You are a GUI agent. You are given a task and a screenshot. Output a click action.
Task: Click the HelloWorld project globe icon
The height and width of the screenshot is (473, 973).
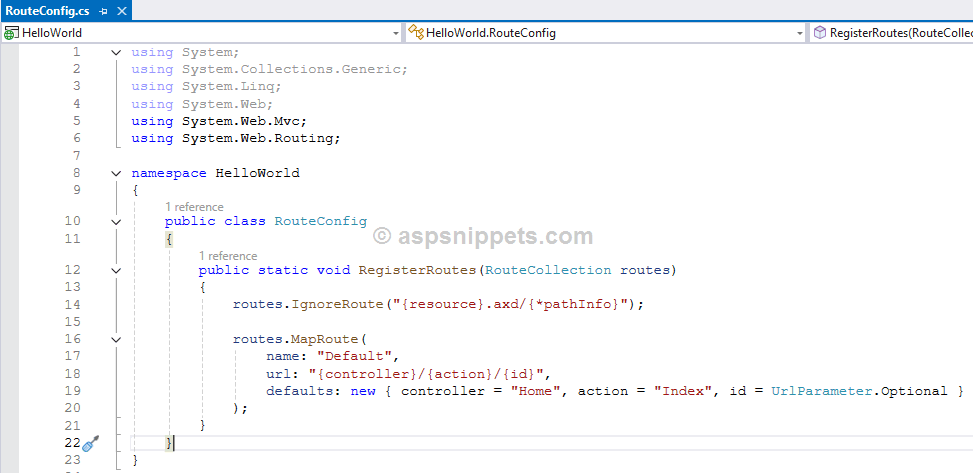[11, 33]
